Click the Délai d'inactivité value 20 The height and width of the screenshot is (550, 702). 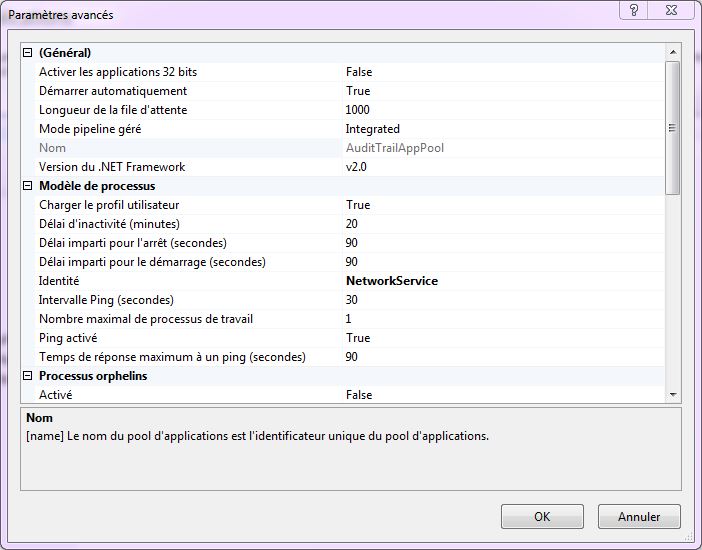(x=351, y=224)
